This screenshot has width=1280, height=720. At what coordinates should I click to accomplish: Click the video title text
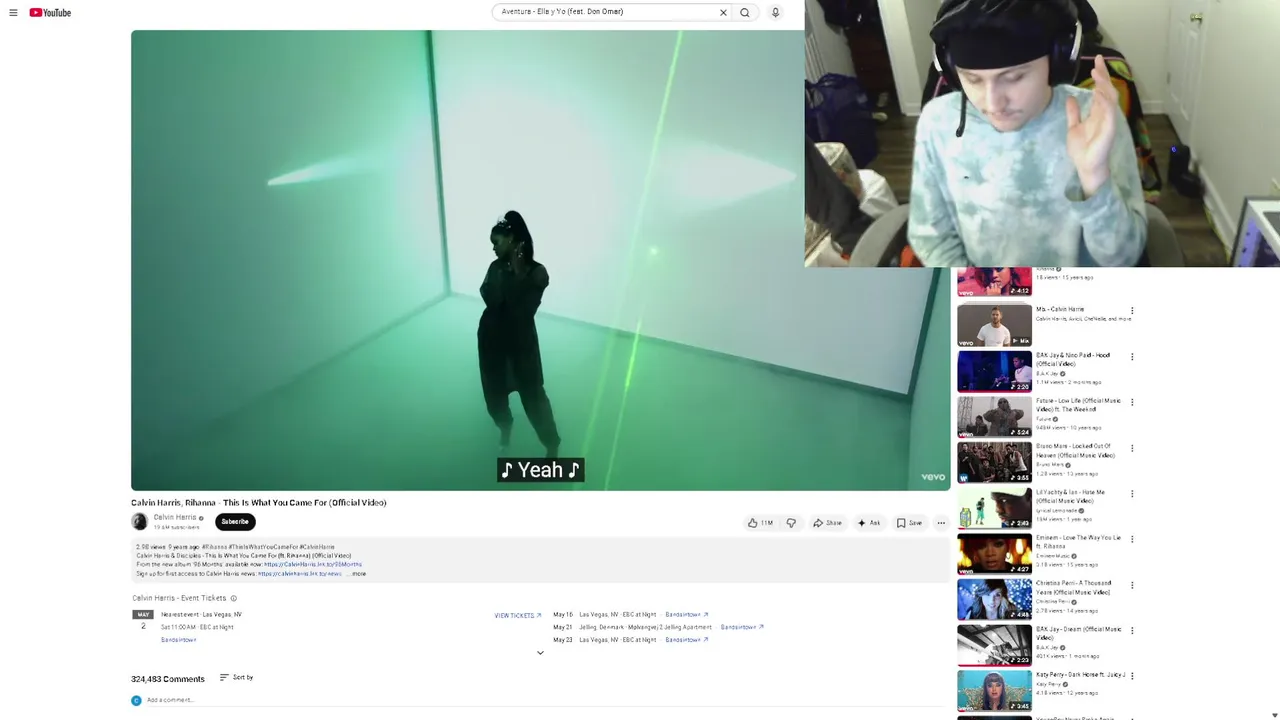click(x=259, y=503)
